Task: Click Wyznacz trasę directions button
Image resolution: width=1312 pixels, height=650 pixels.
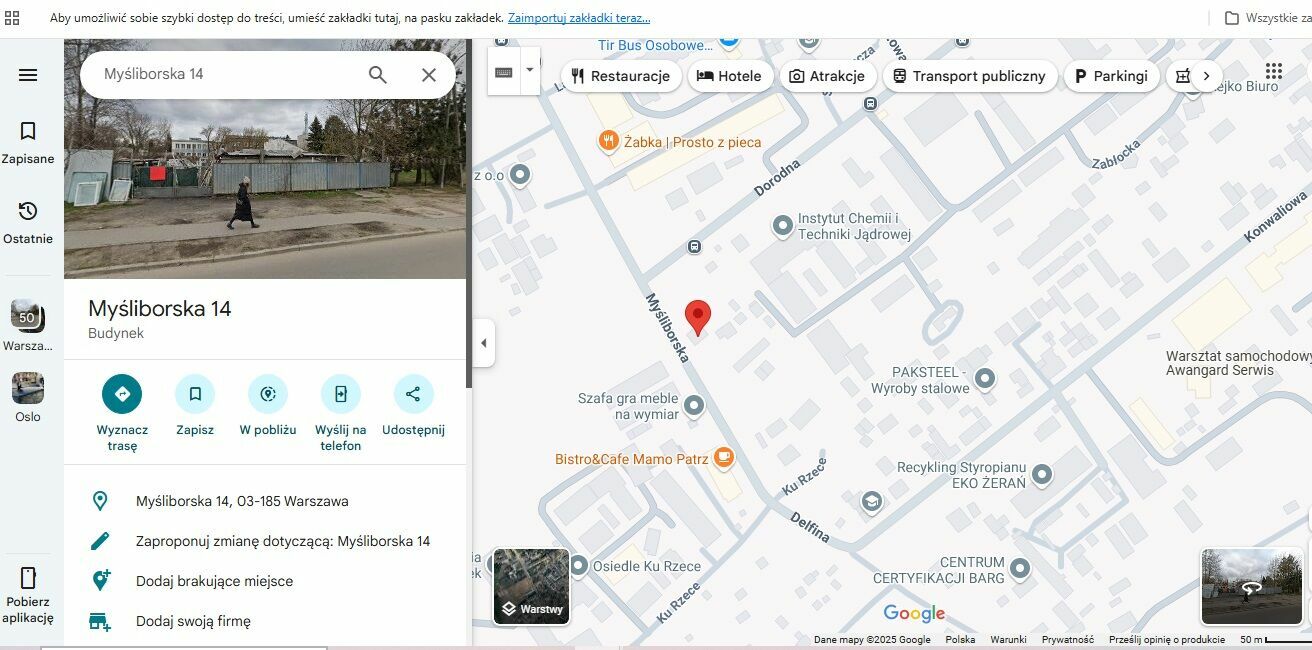Action: tap(122, 394)
